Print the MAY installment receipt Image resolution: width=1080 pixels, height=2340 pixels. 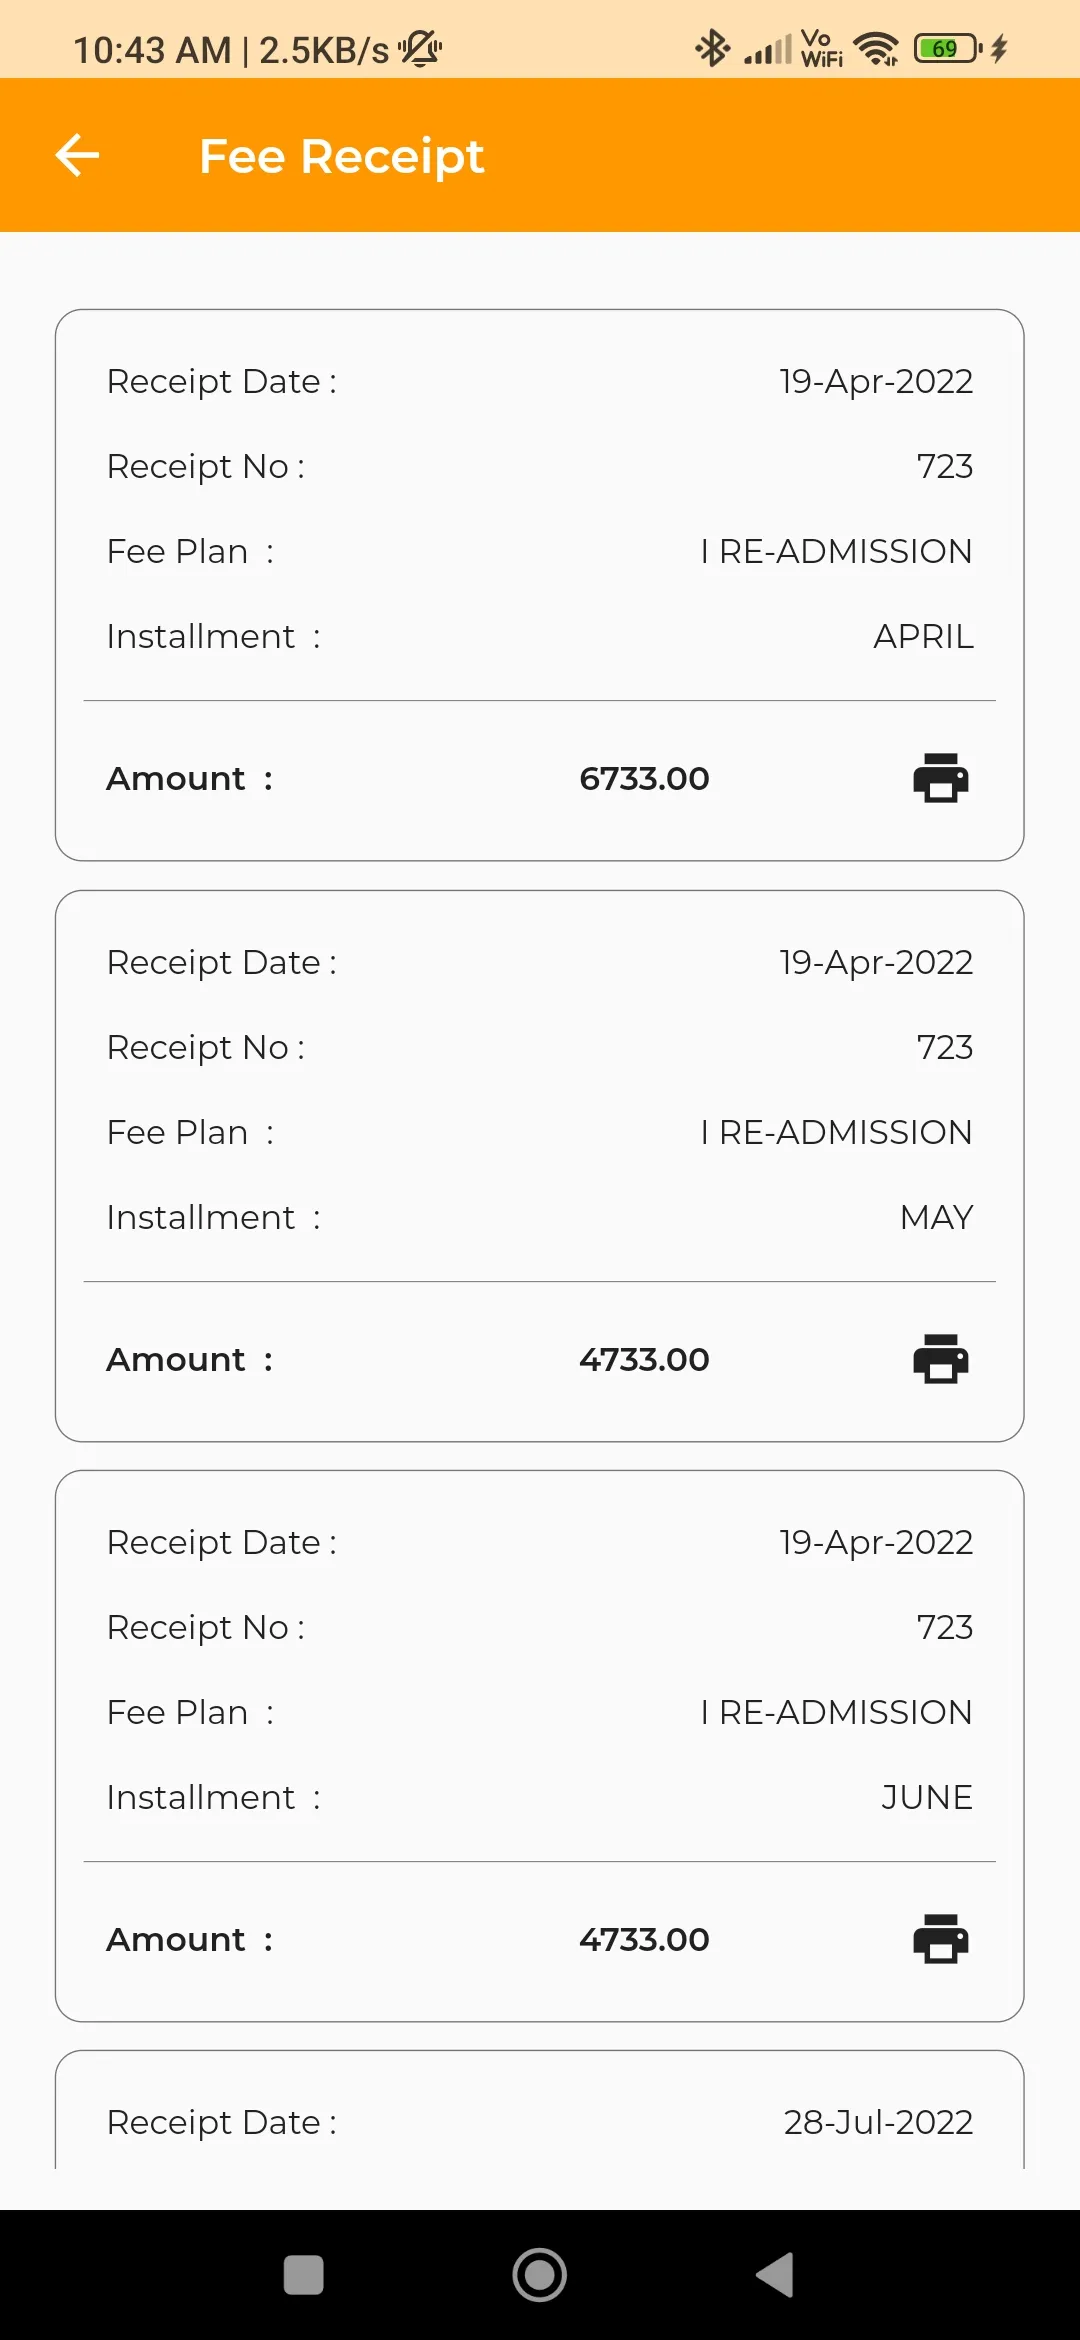point(941,1359)
